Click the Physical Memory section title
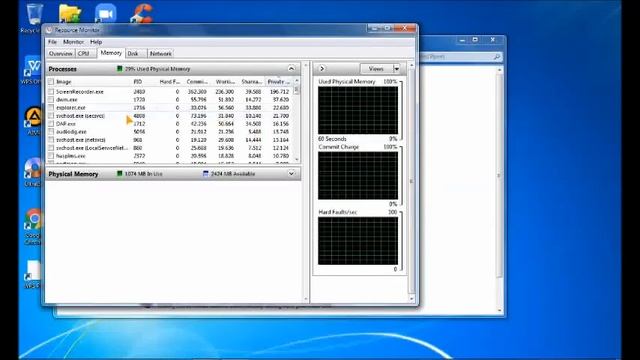 (73, 174)
